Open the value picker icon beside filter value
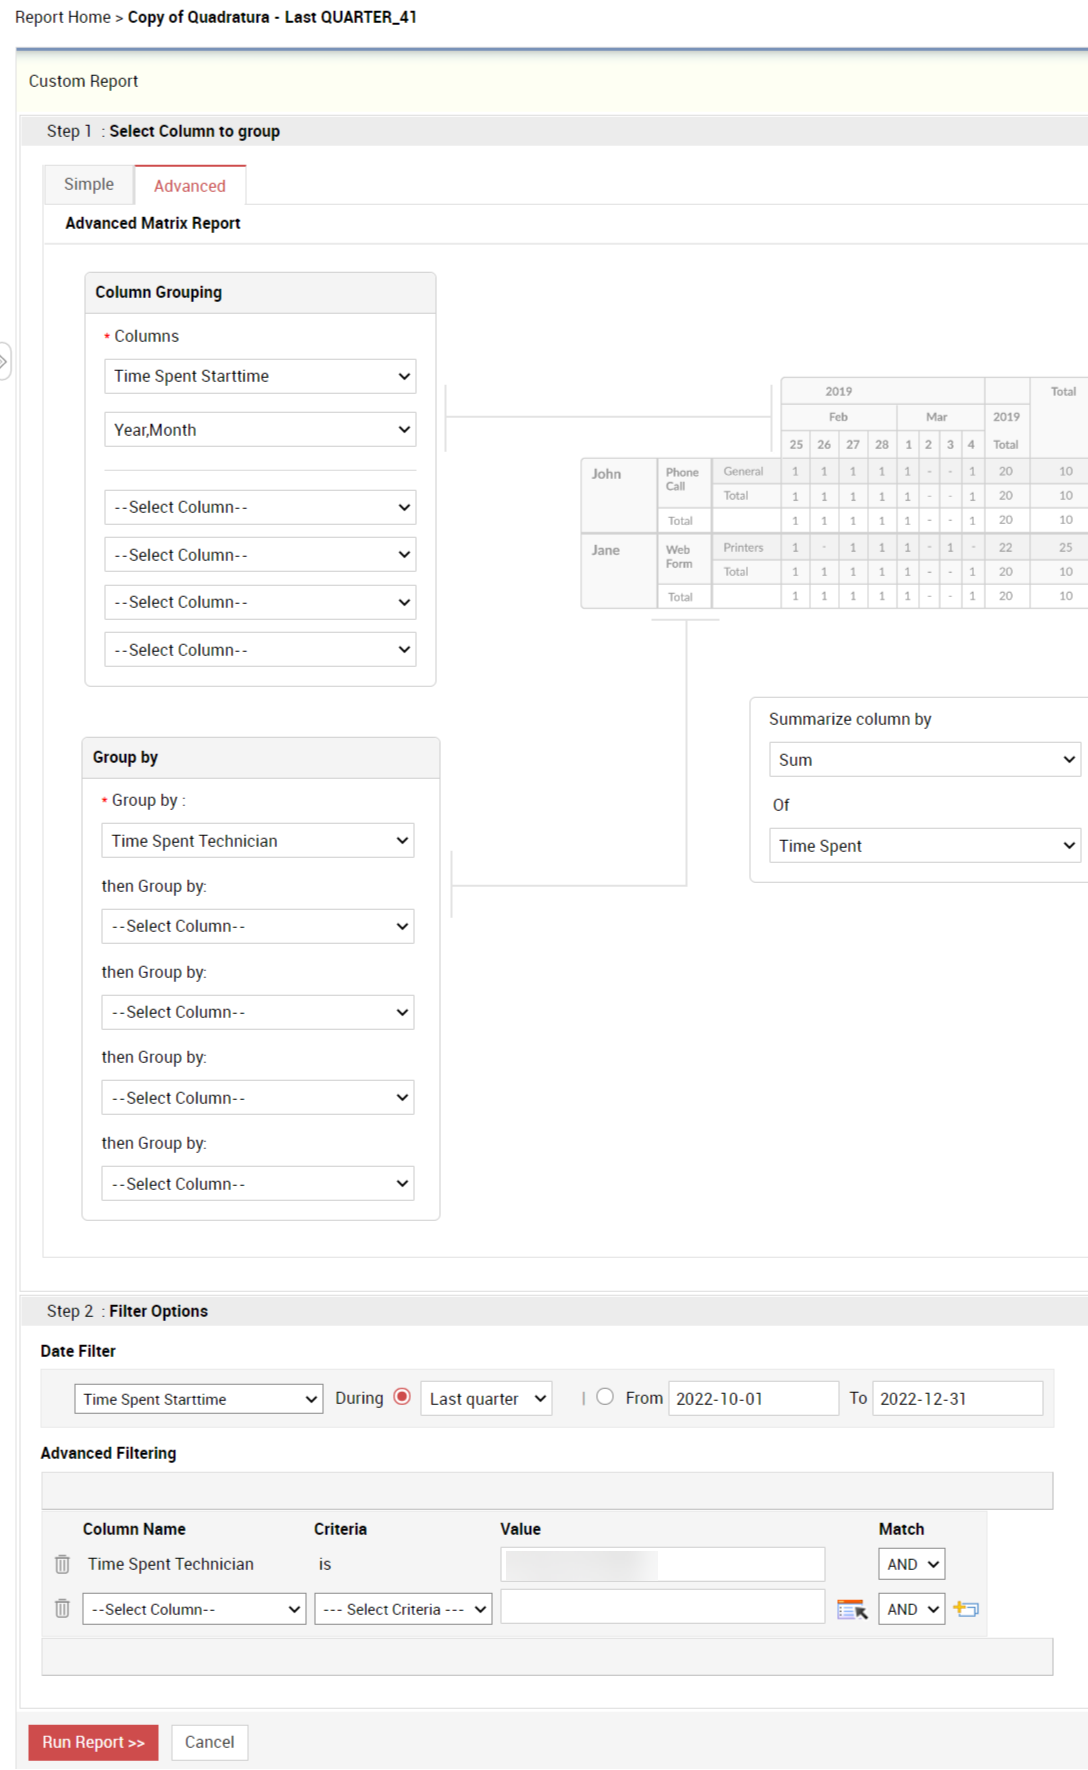This screenshot has width=1088, height=1770. pyautogui.click(x=852, y=1609)
